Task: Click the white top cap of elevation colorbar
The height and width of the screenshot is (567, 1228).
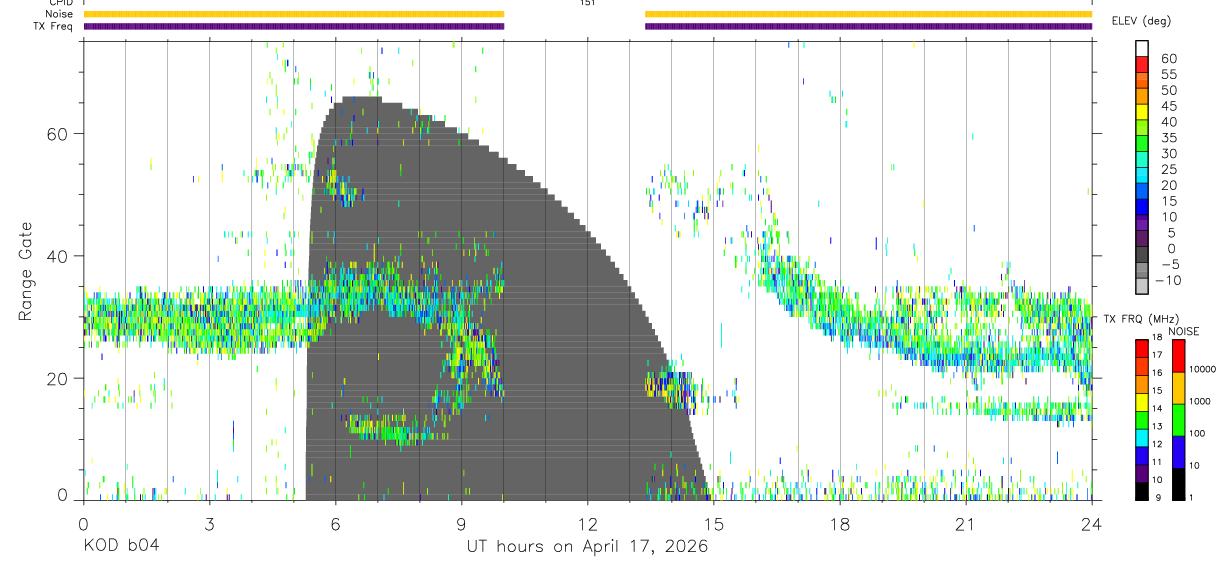Action: click(1143, 50)
